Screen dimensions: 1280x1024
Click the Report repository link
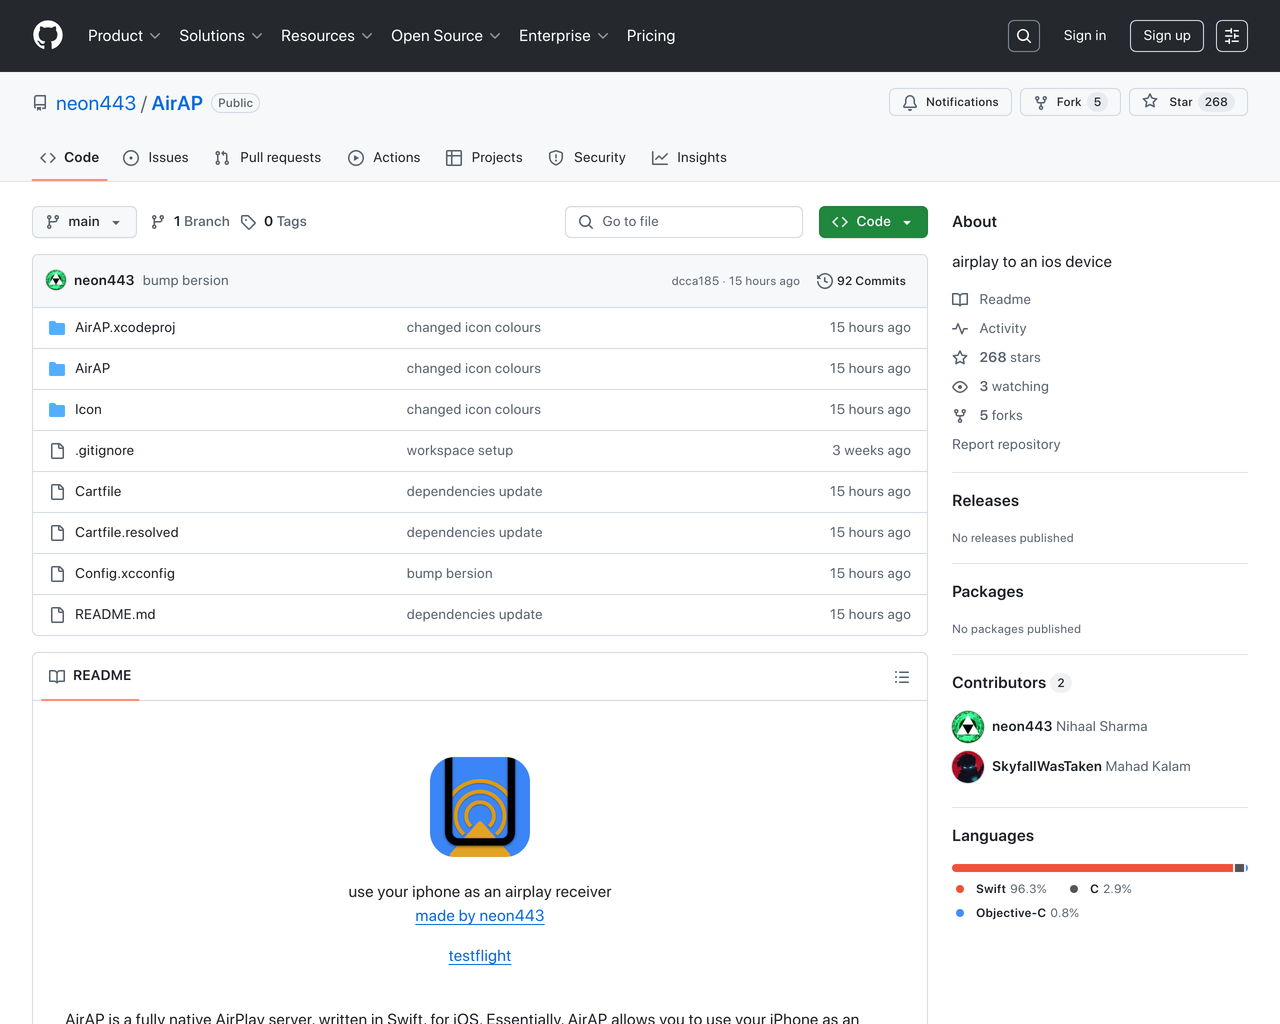[1006, 445]
